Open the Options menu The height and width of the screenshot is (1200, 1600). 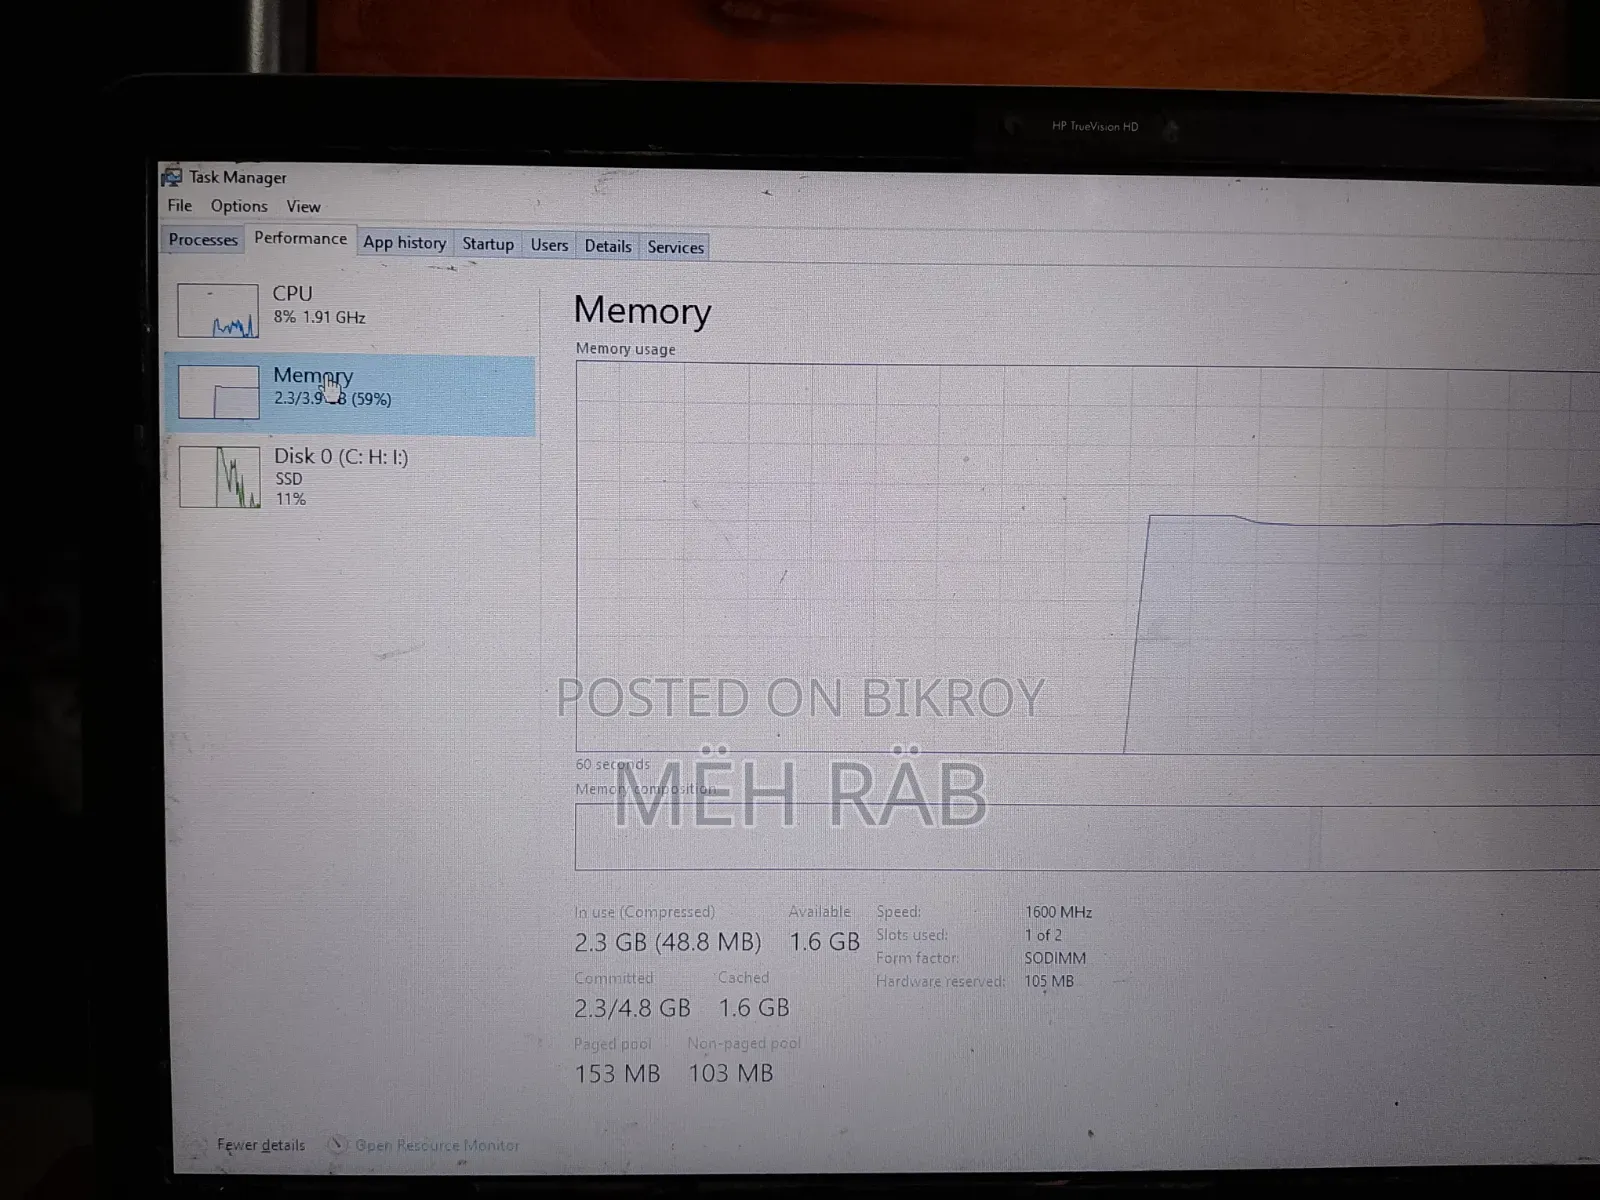click(239, 206)
